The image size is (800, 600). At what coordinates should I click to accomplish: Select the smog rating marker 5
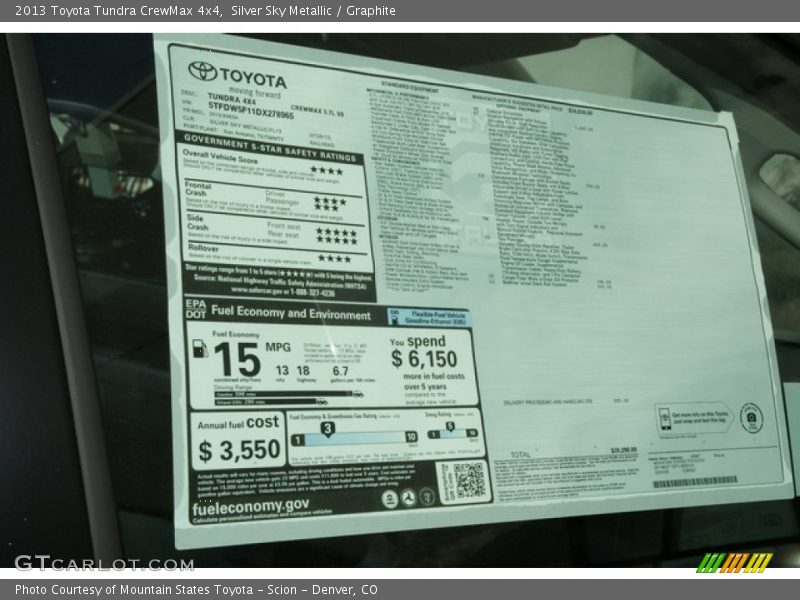tap(449, 427)
